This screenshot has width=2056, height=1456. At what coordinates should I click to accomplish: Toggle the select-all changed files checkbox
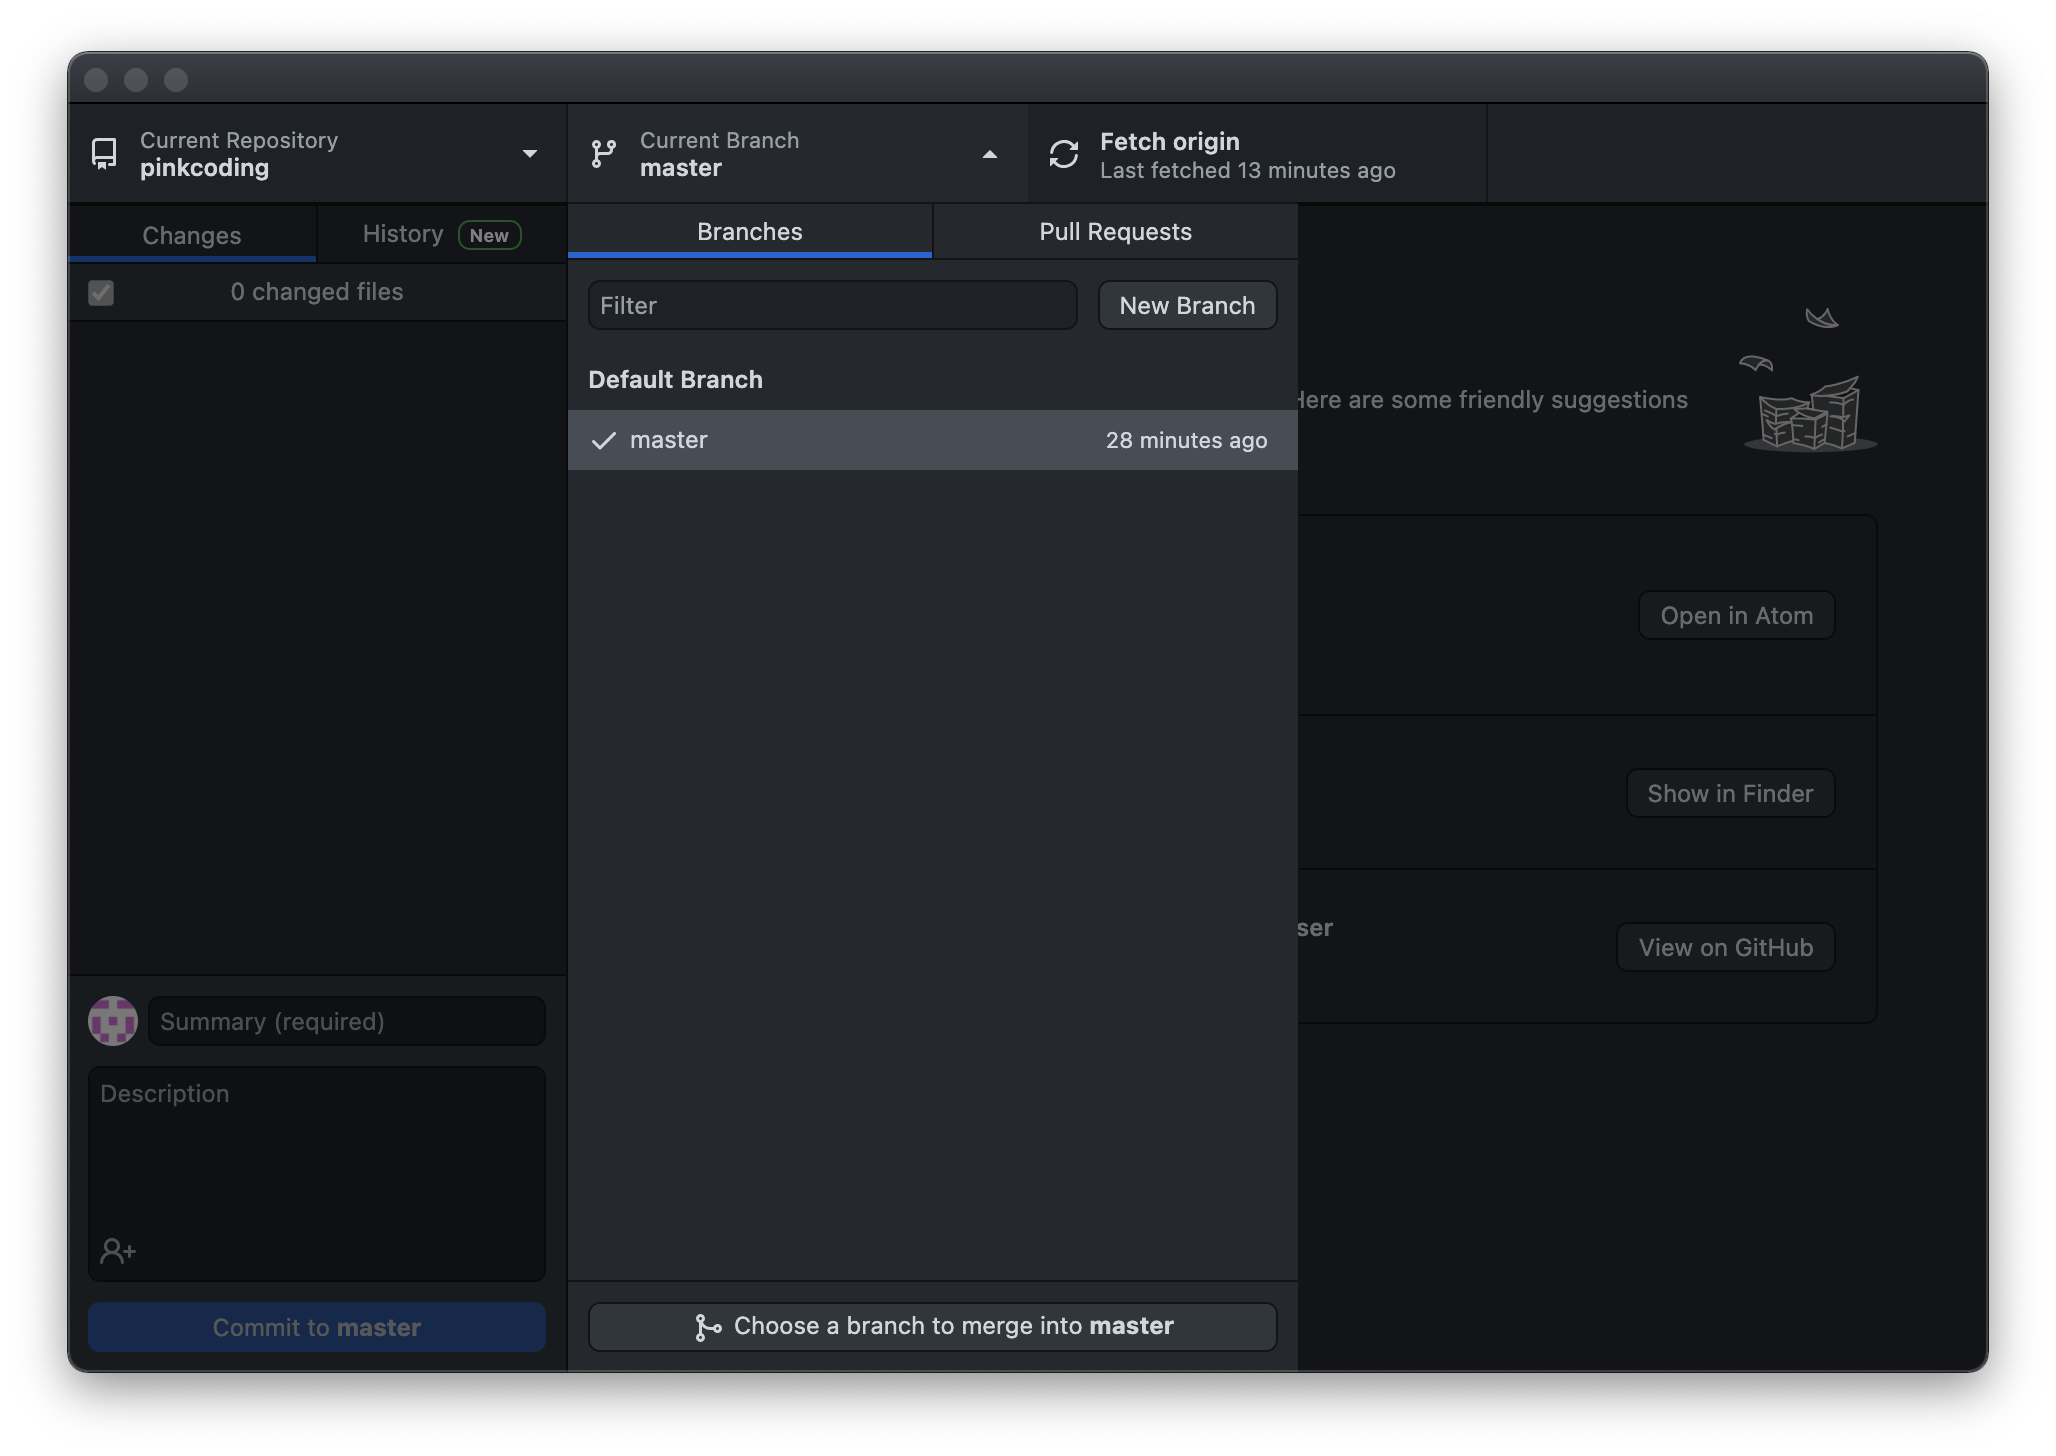pyautogui.click(x=101, y=292)
